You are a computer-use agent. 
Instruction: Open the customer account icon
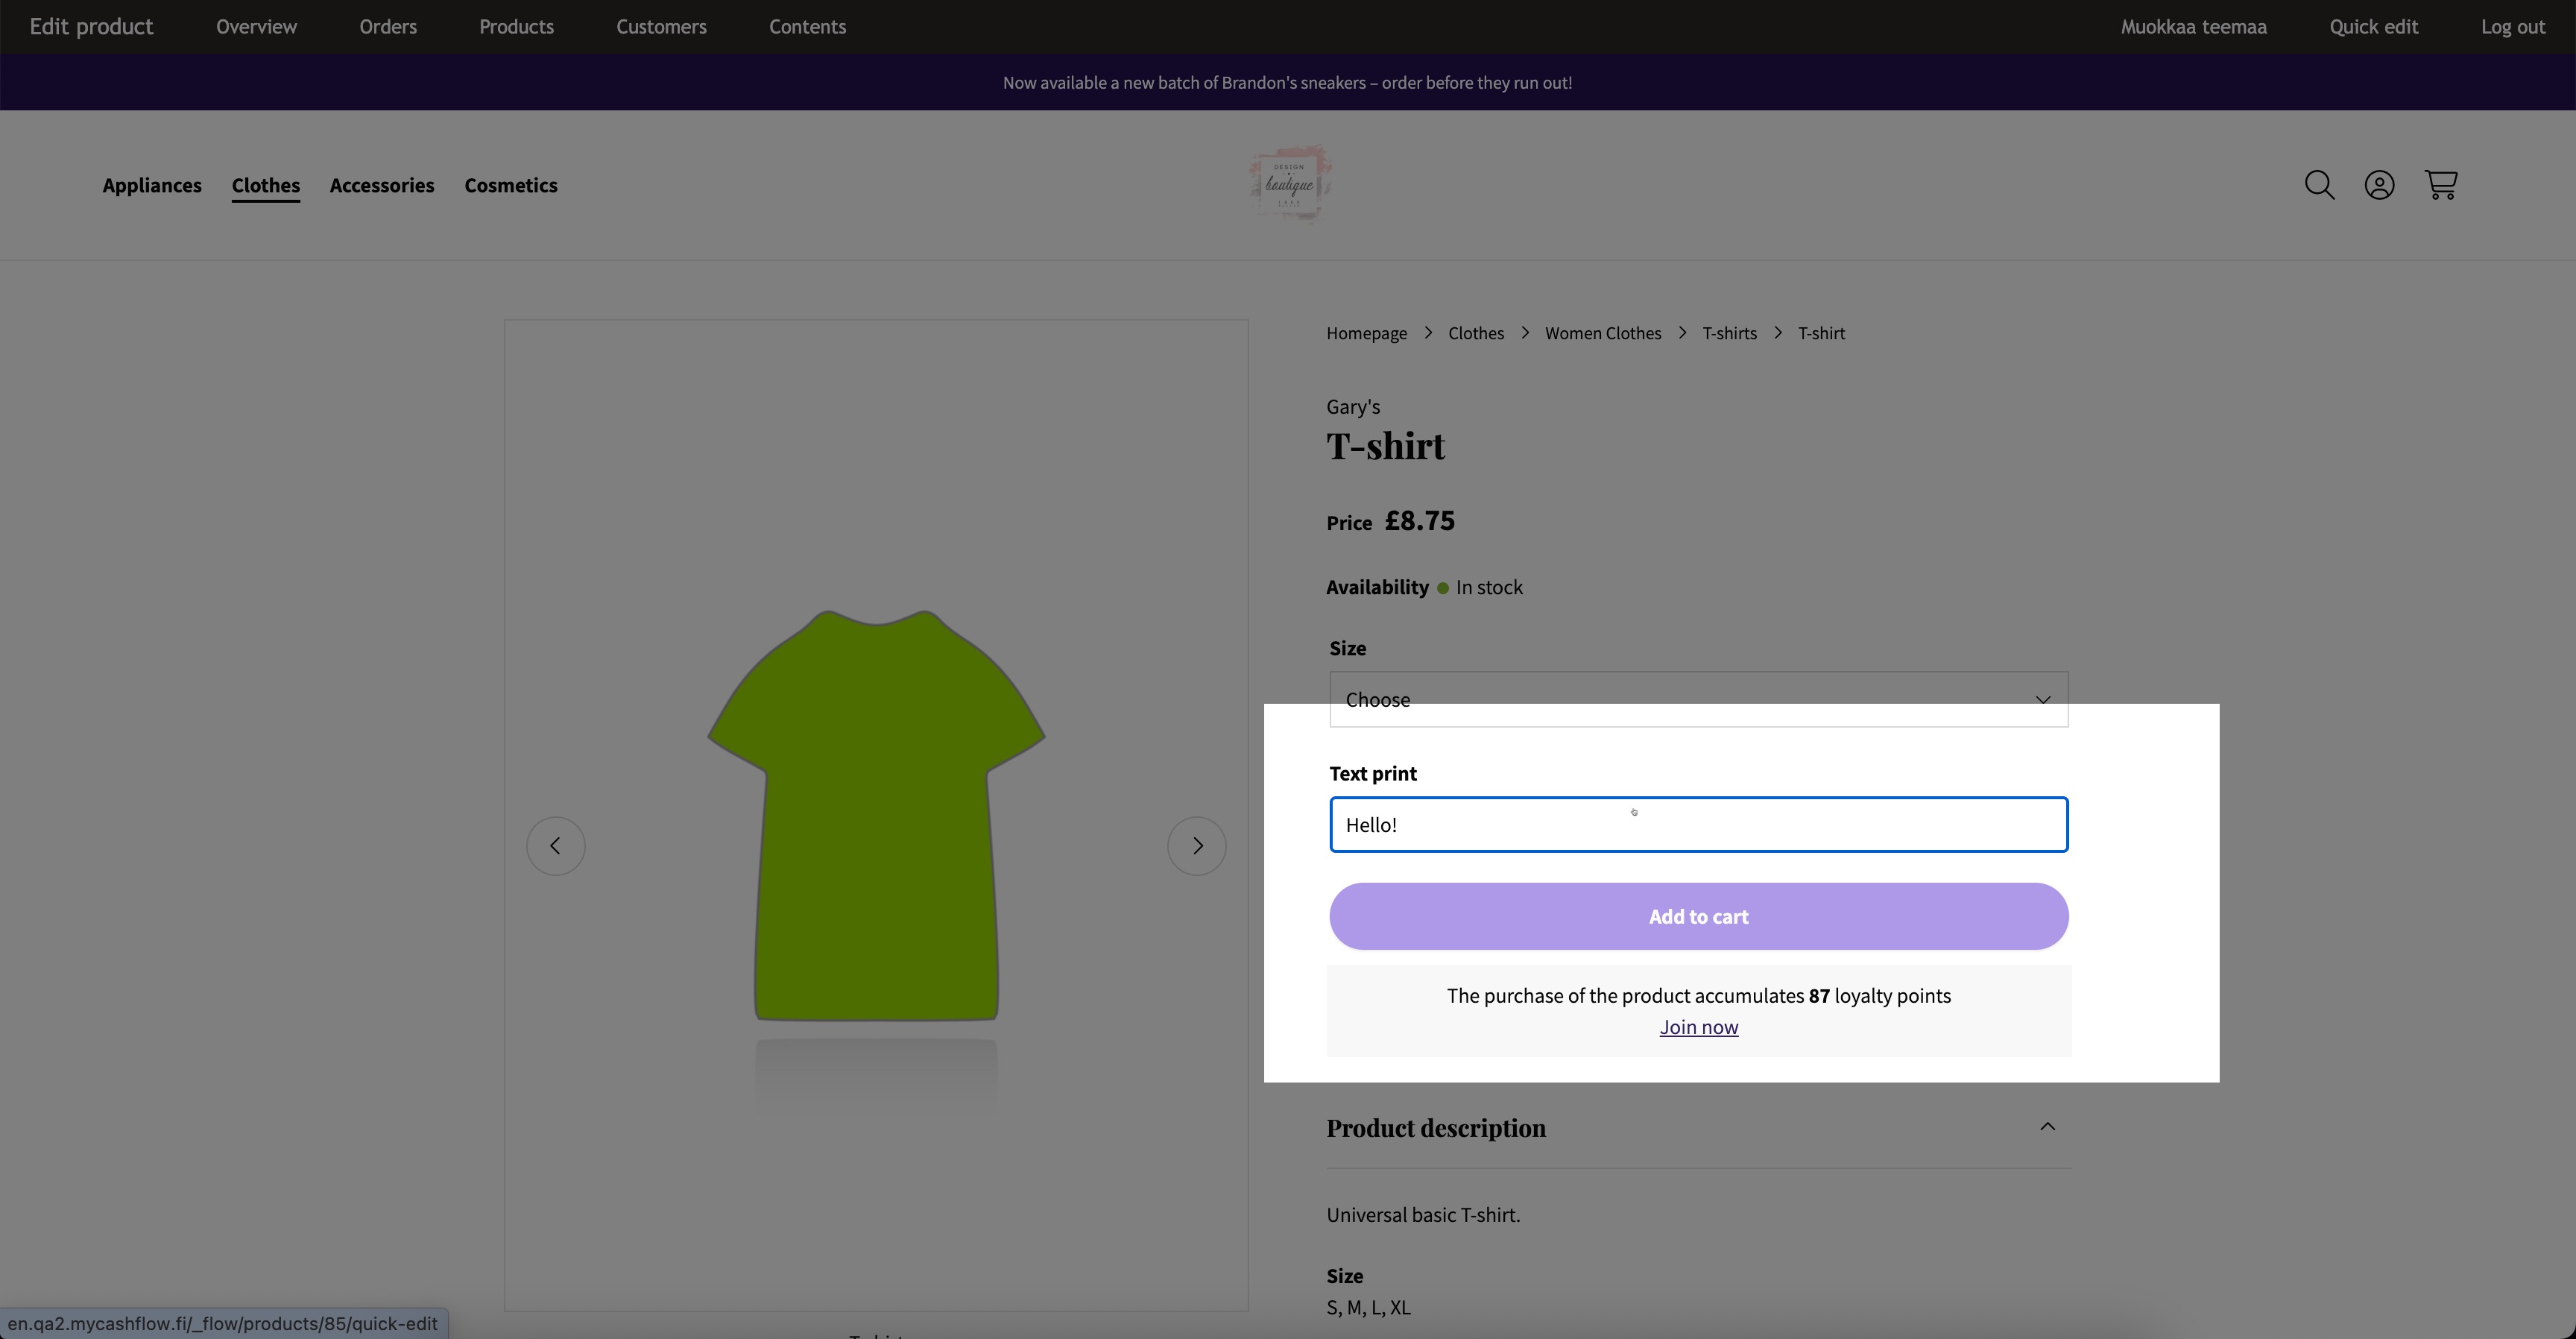coord(2379,185)
